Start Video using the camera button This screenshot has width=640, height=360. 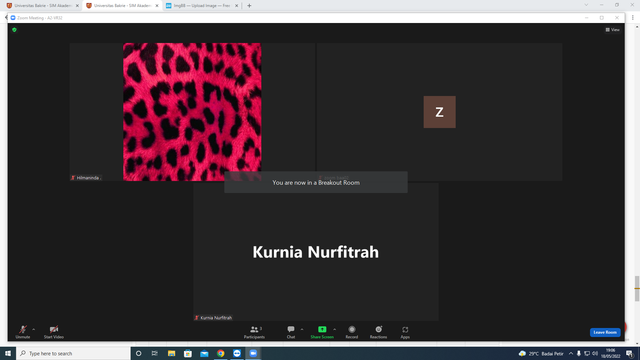pyautogui.click(x=53, y=332)
